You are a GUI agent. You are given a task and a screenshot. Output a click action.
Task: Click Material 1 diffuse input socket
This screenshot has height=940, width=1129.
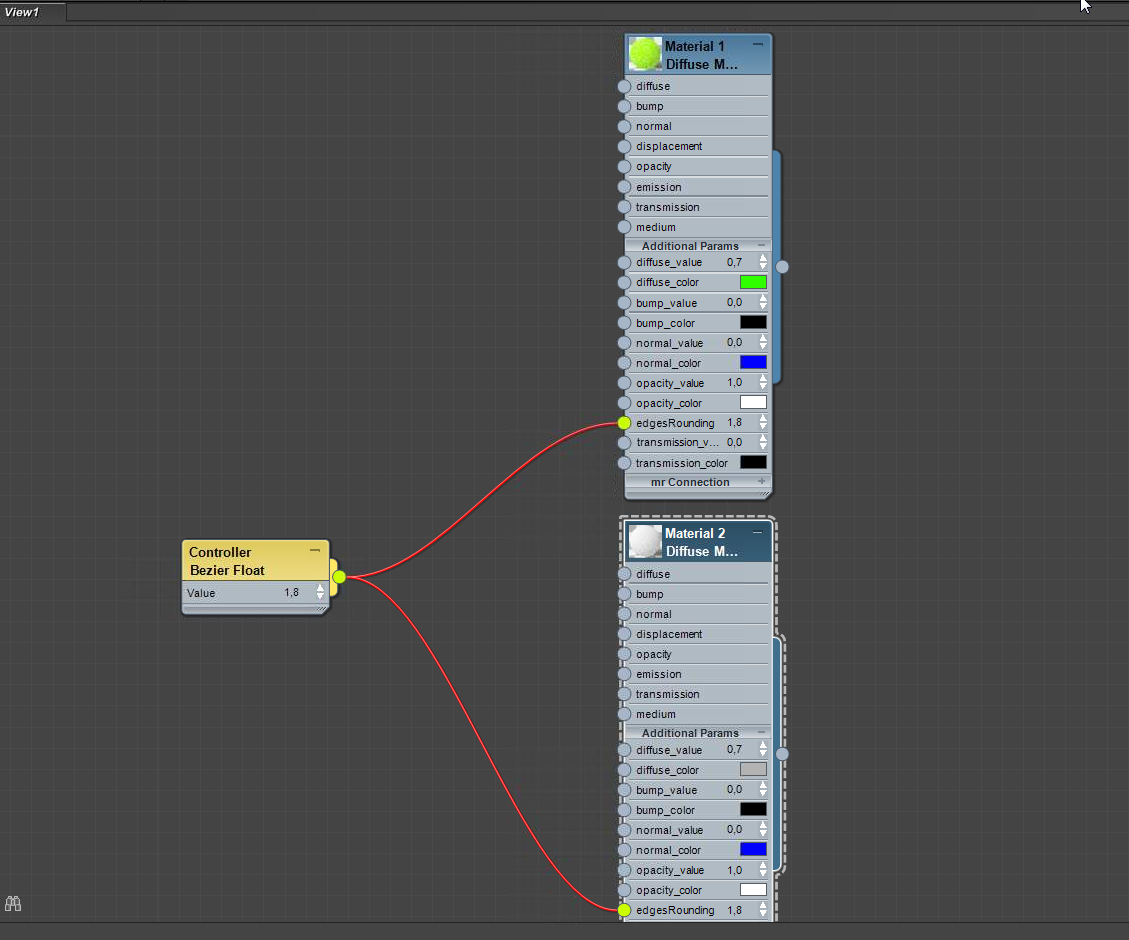(x=624, y=86)
